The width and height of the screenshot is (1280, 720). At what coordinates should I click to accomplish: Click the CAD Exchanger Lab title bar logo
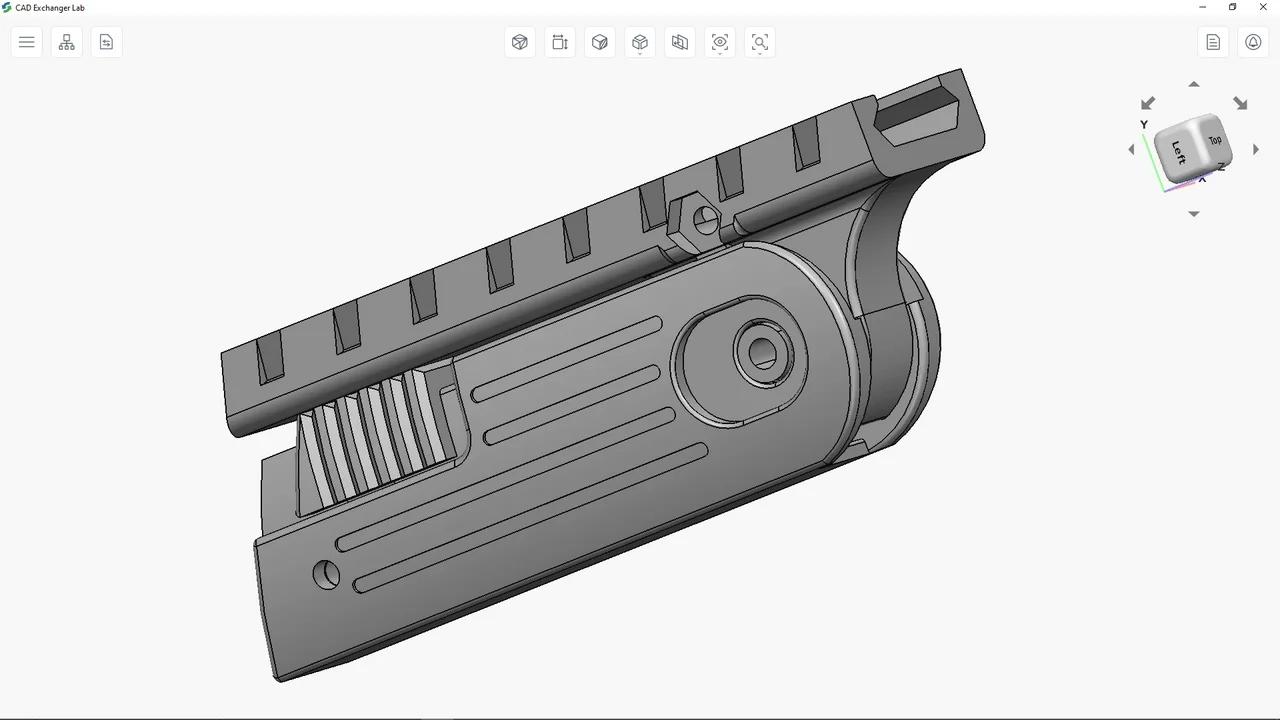pos(8,7)
